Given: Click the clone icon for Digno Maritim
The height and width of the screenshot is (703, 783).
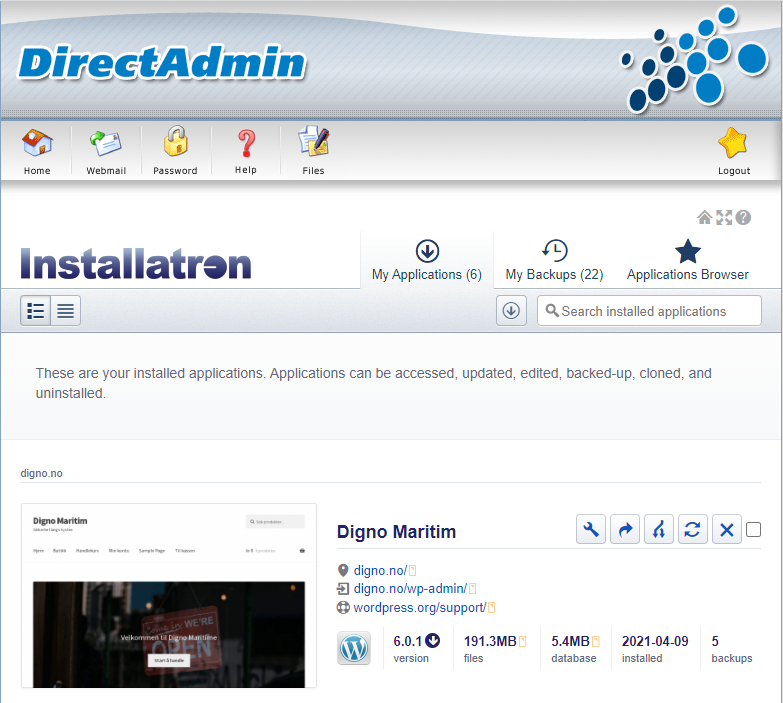Looking at the screenshot, I should point(659,529).
